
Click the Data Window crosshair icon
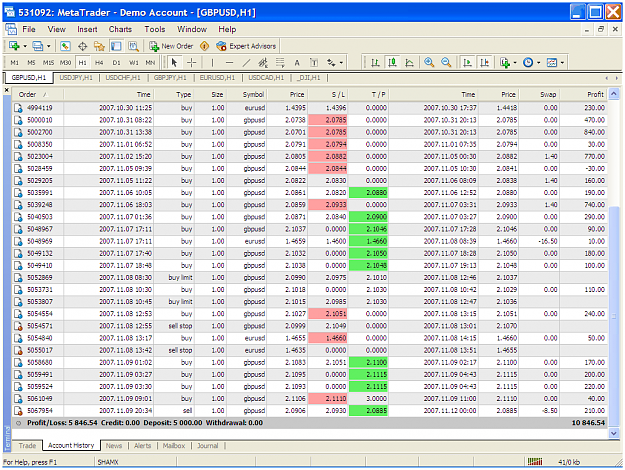click(83, 46)
